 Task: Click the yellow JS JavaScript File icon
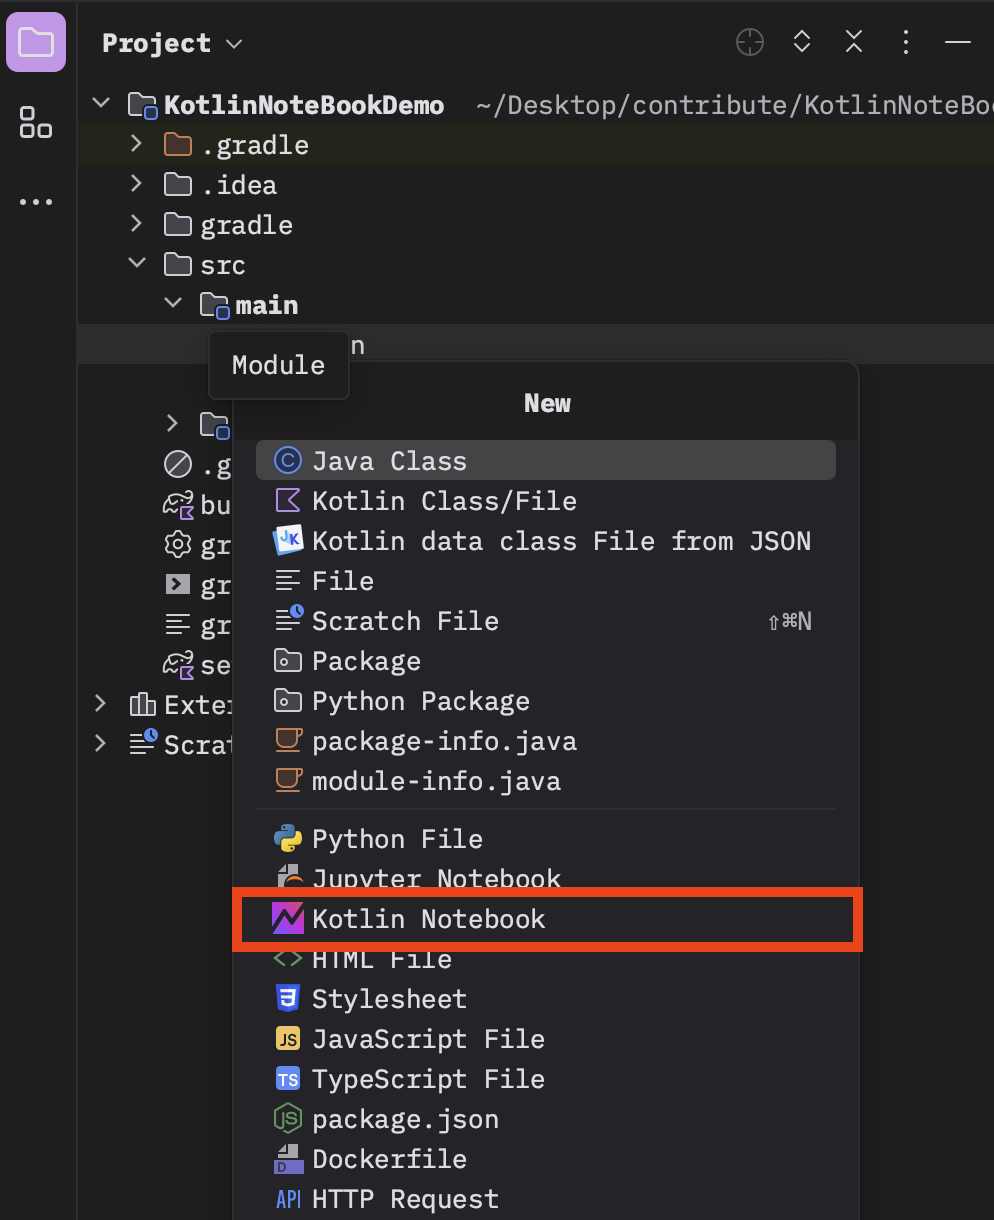[x=288, y=1039]
